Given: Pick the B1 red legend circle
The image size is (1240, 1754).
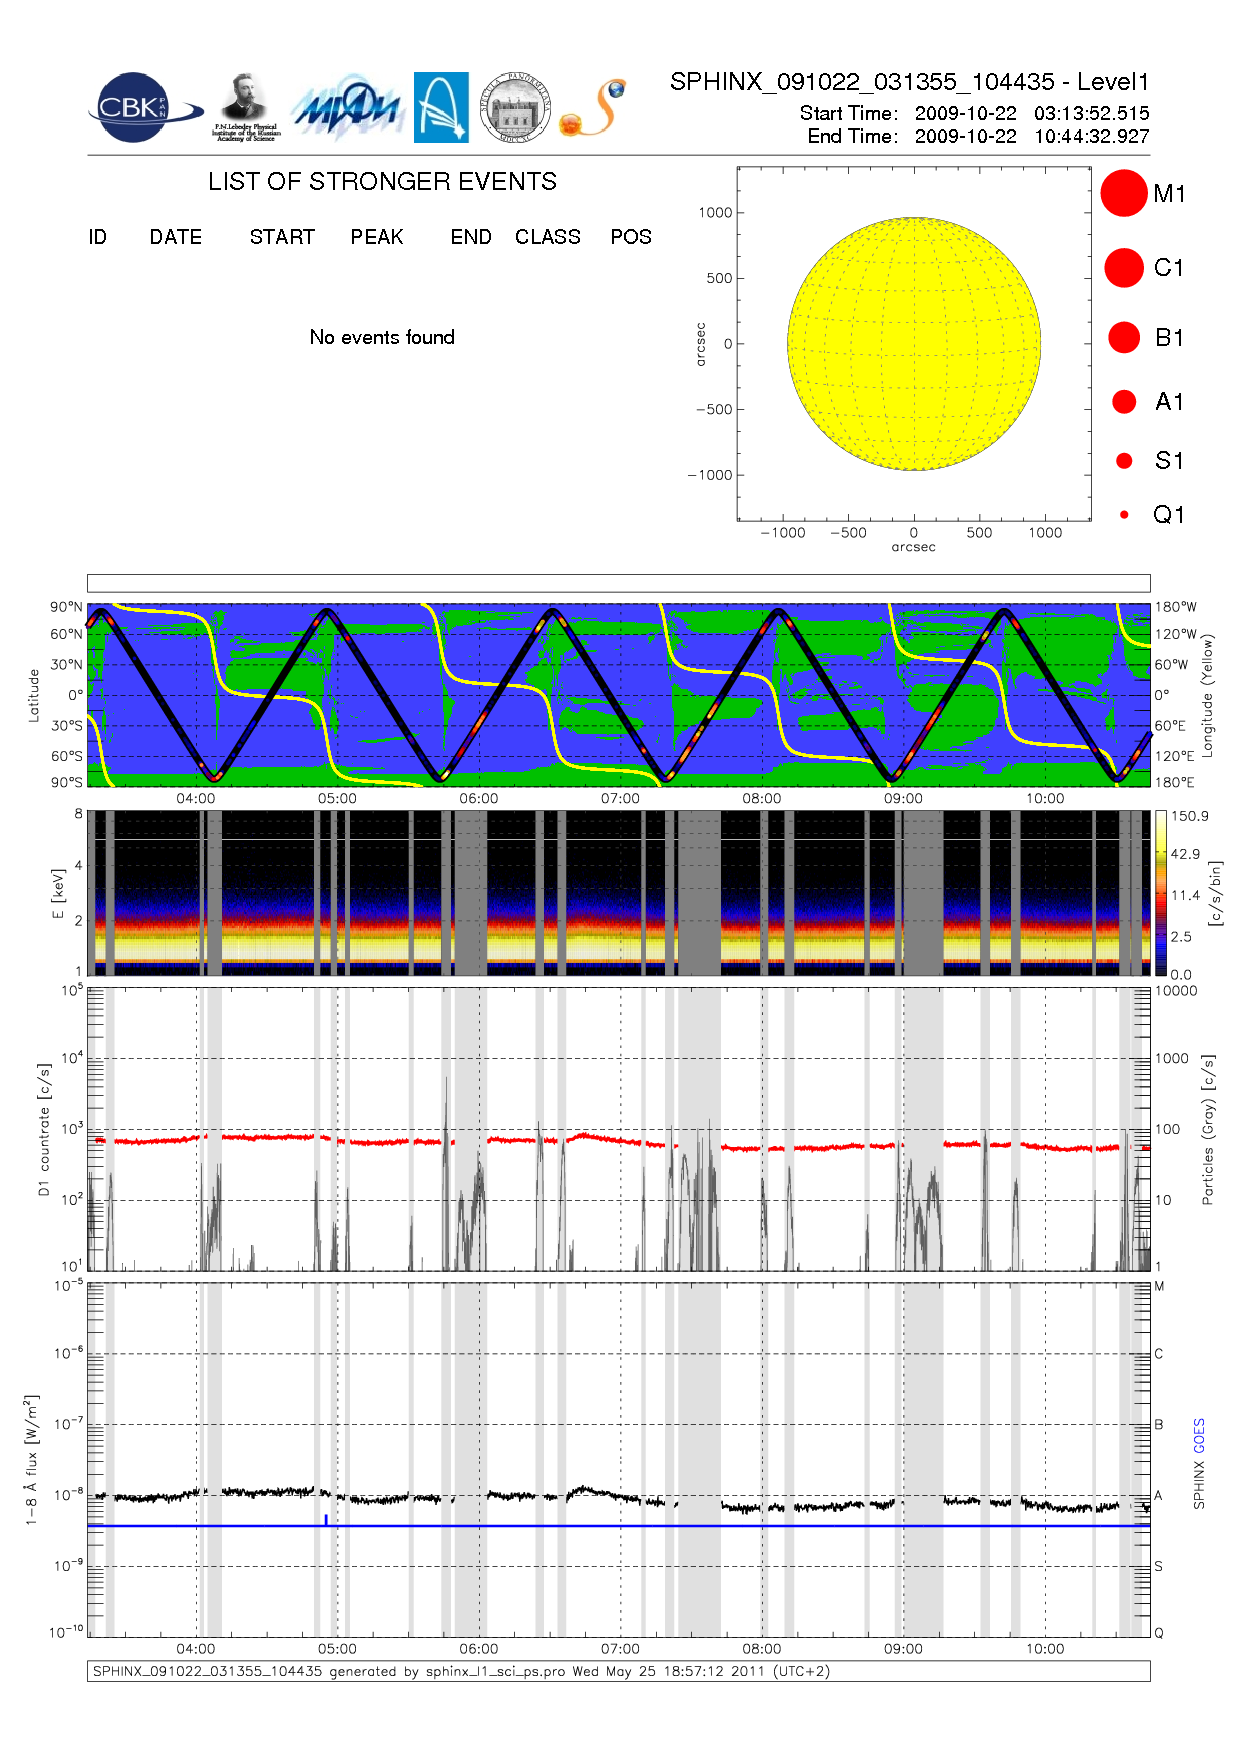Looking at the screenshot, I should point(1124,337).
